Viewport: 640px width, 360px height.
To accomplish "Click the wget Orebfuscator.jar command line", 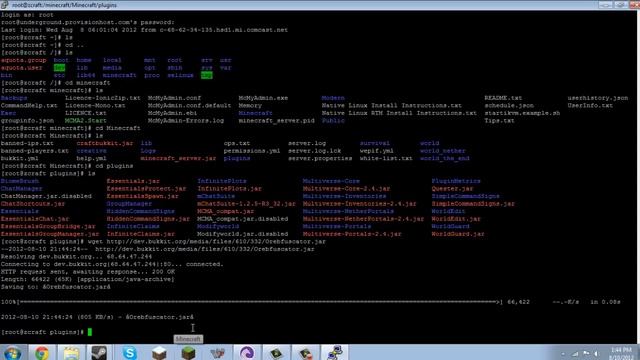I will tap(163, 241).
